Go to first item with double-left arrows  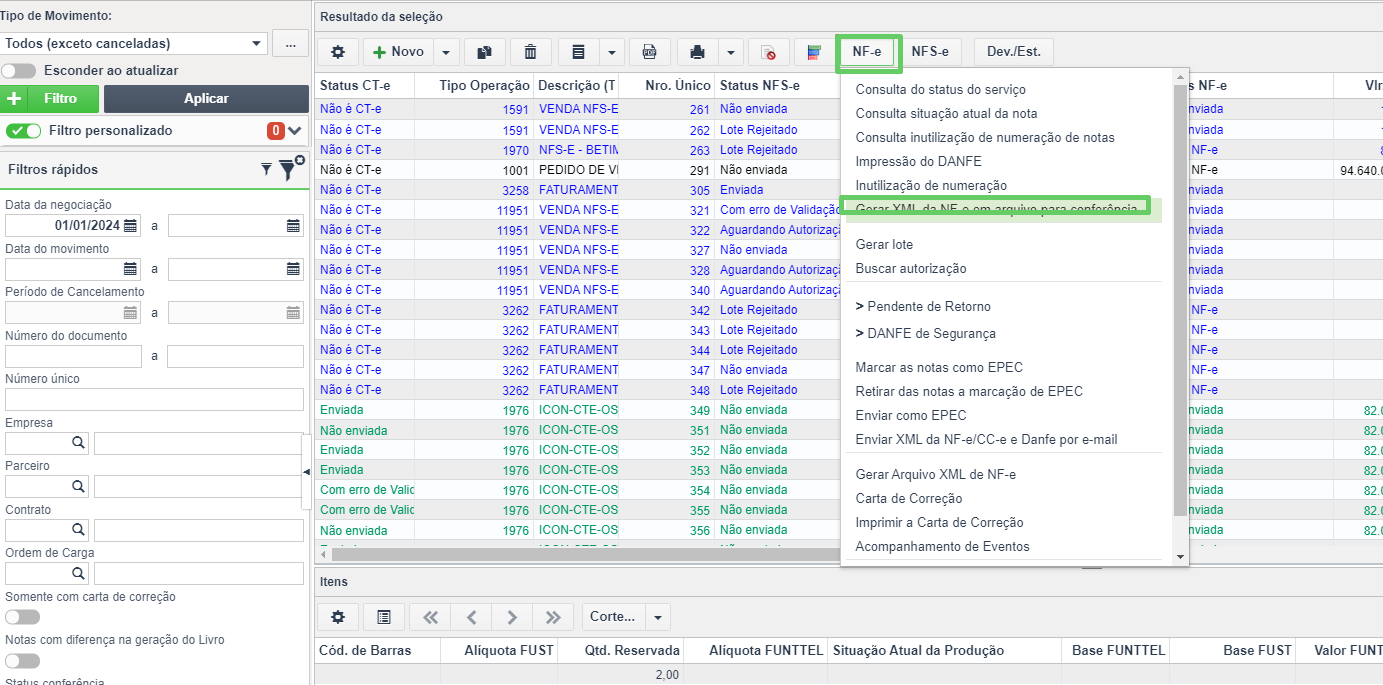430,617
